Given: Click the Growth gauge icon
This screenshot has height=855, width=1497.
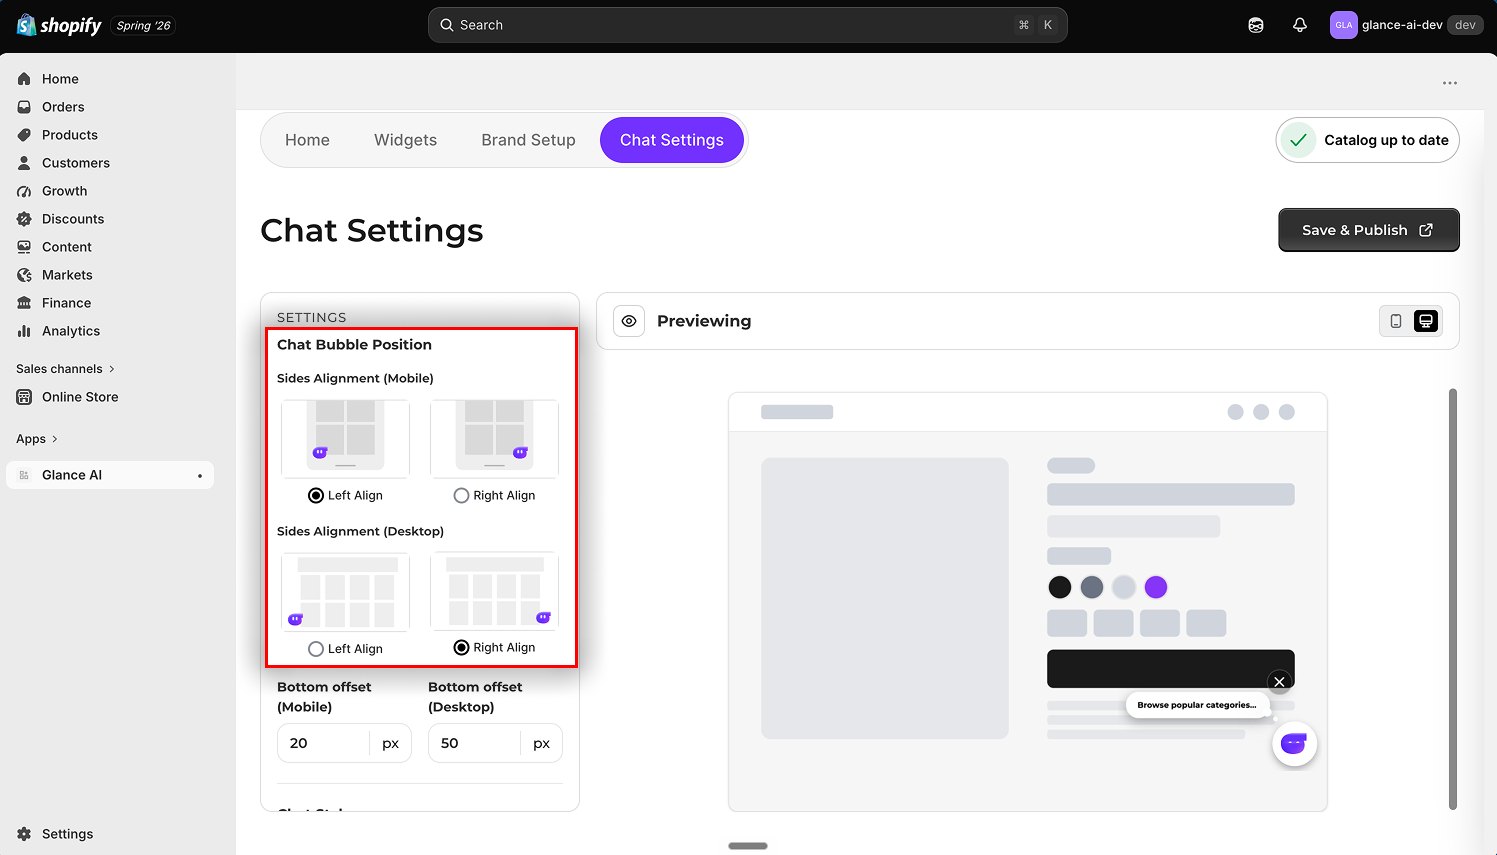Looking at the screenshot, I should click(x=24, y=191).
